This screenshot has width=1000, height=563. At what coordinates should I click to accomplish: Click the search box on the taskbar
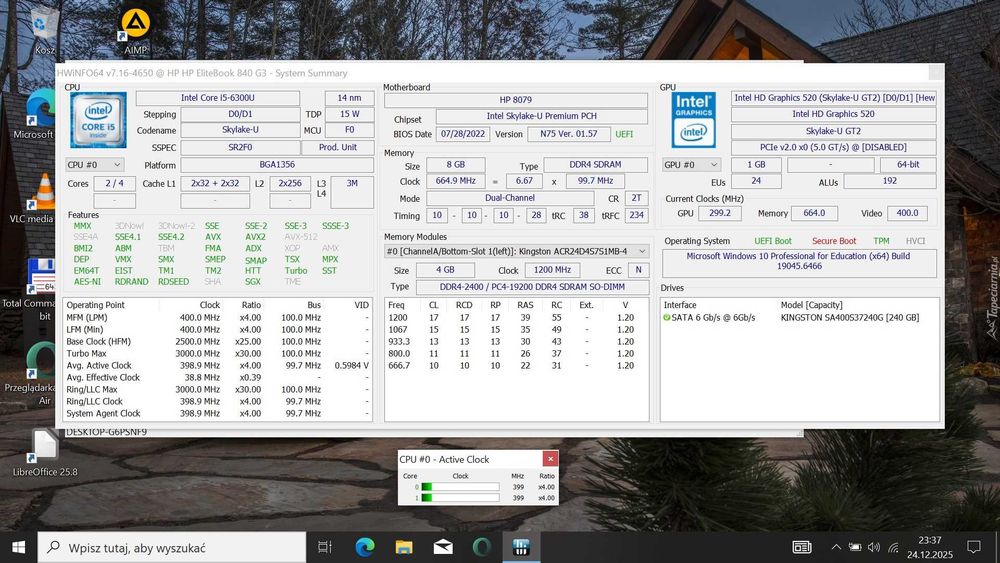[x=172, y=547]
